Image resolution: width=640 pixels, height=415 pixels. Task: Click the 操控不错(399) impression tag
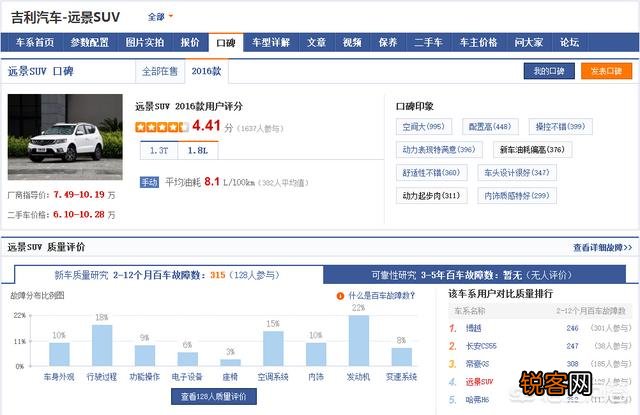coord(560,126)
